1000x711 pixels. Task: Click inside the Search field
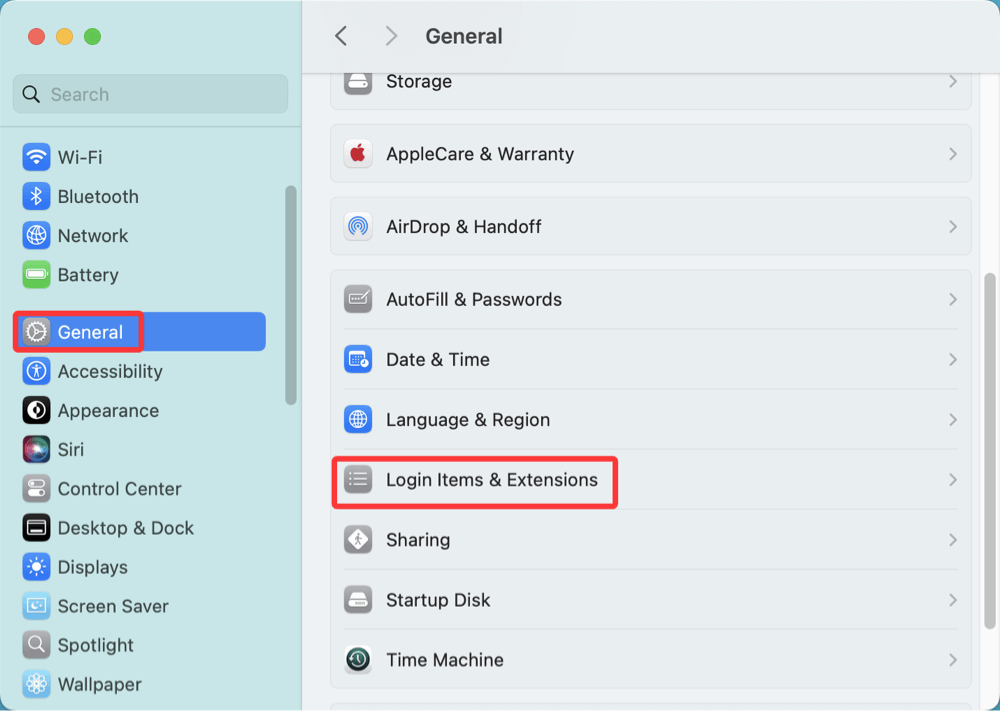[x=150, y=93]
